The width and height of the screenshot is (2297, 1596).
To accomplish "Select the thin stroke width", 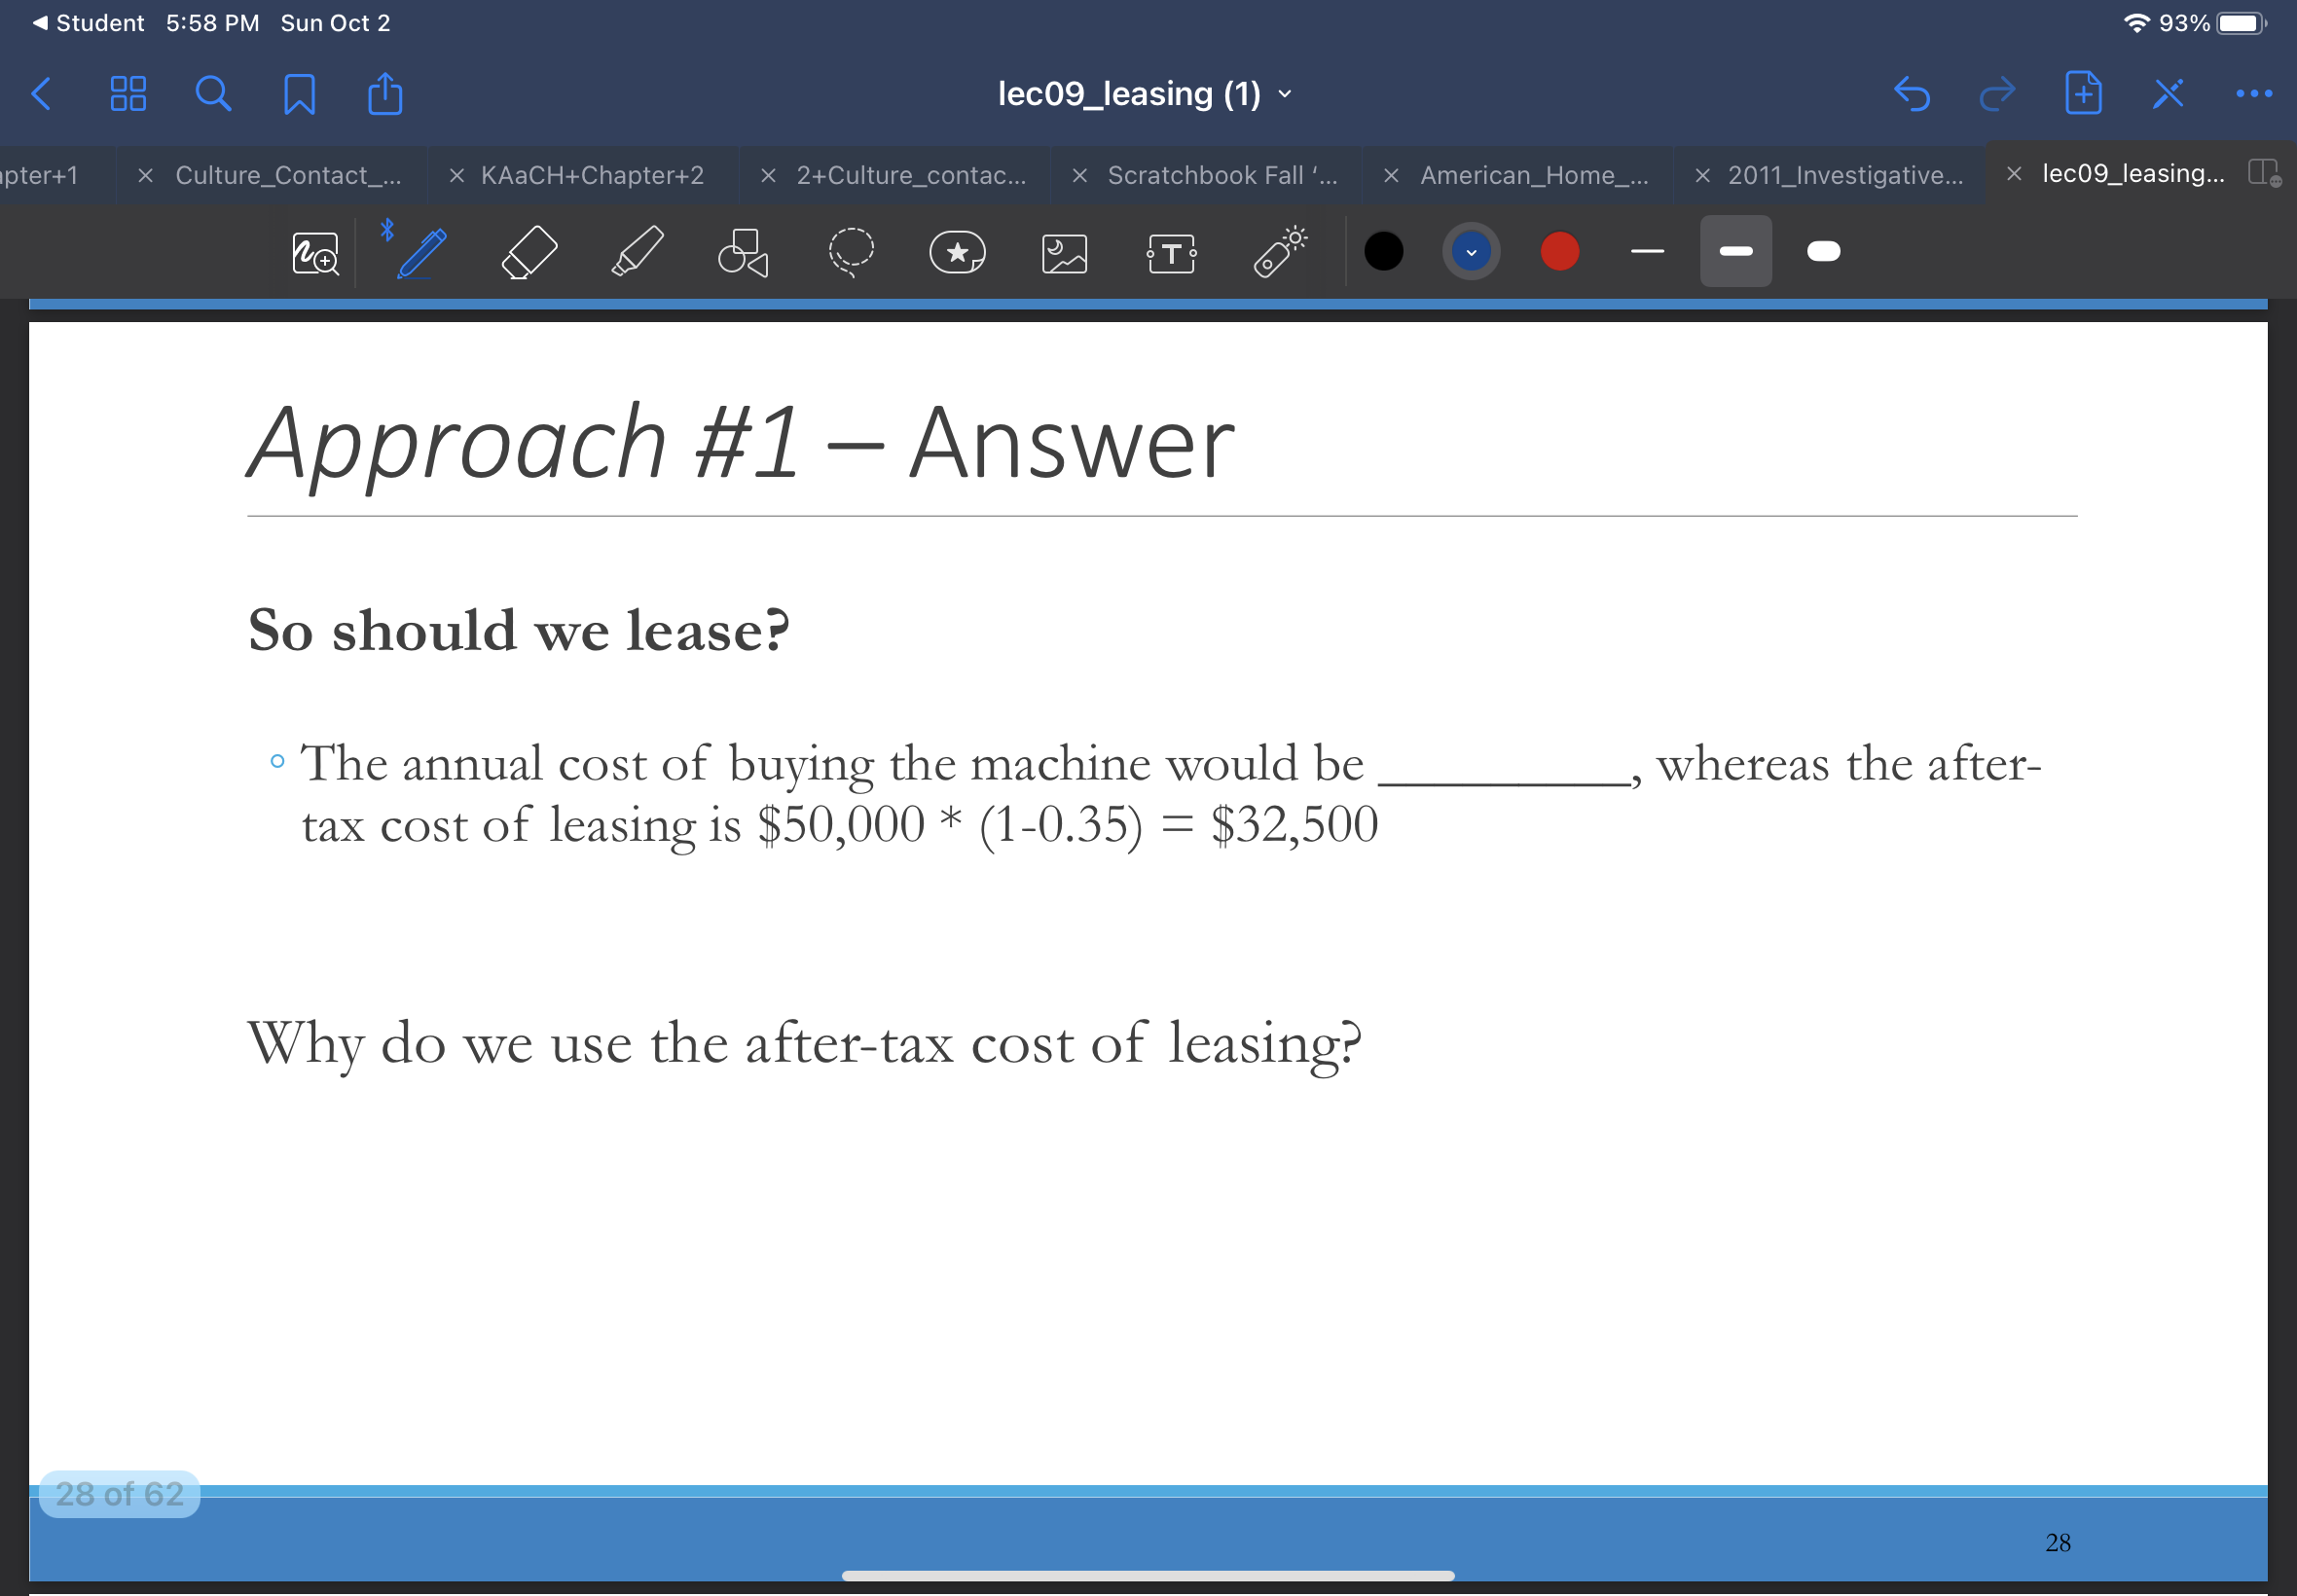I will click(x=1647, y=251).
